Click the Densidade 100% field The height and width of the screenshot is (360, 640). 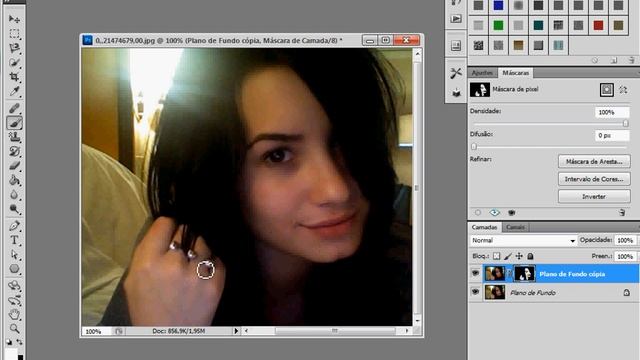coord(612,112)
